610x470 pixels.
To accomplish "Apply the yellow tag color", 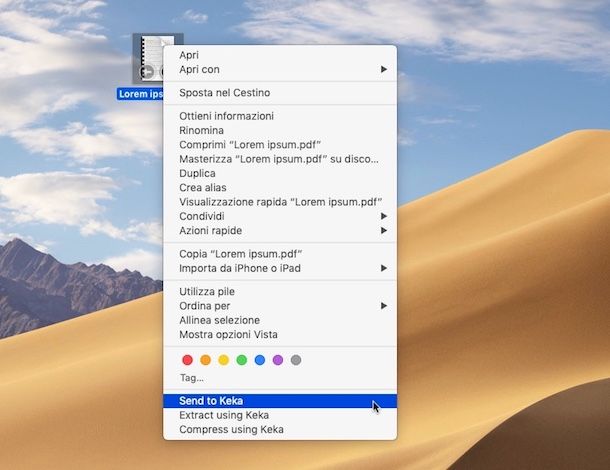I will [x=224, y=360].
